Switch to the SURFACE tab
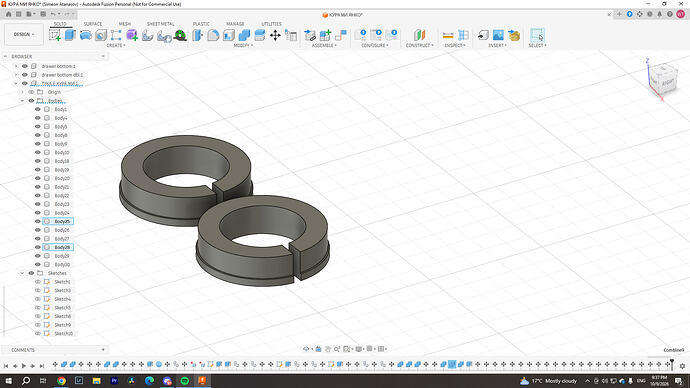The width and height of the screenshot is (690, 388). click(92, 24)
